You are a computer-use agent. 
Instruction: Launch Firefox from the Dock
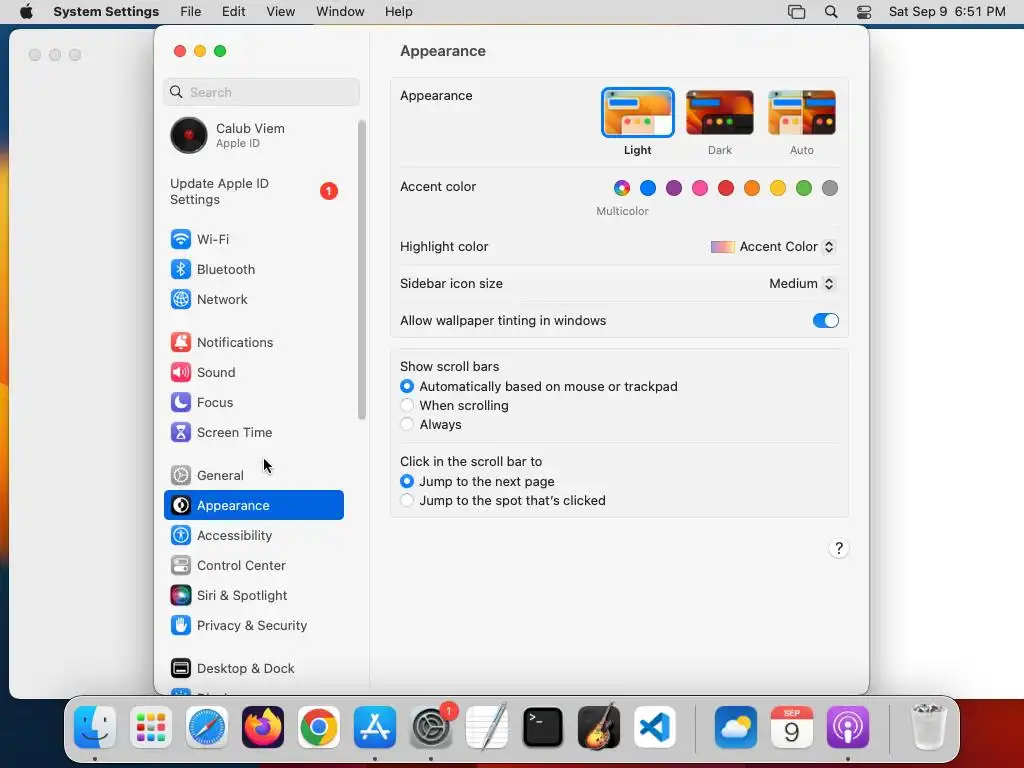(x=263, y=727)
